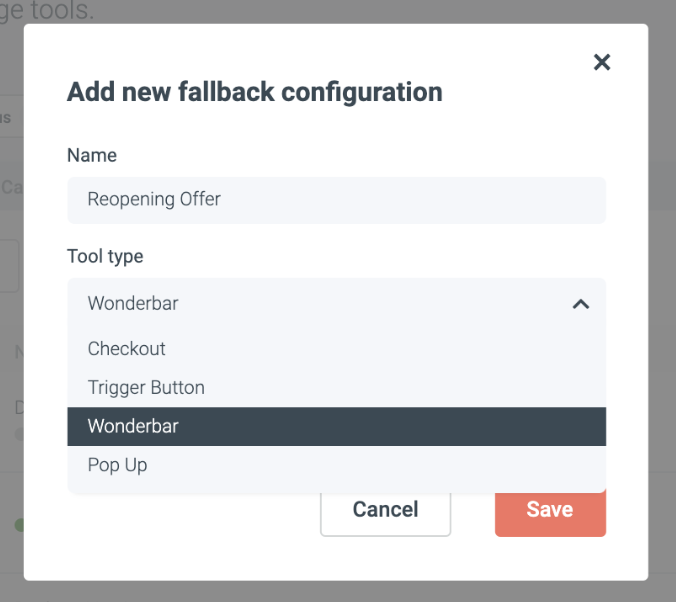Click the partially hidden tab at left edge
Image resolution: width=676 pixels, height=602 pixels.
[6, 118]
